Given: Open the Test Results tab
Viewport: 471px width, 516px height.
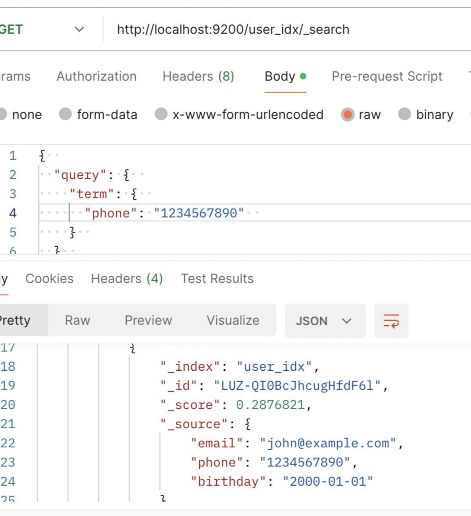Looking at the screenshot, I should click(217, 279).
